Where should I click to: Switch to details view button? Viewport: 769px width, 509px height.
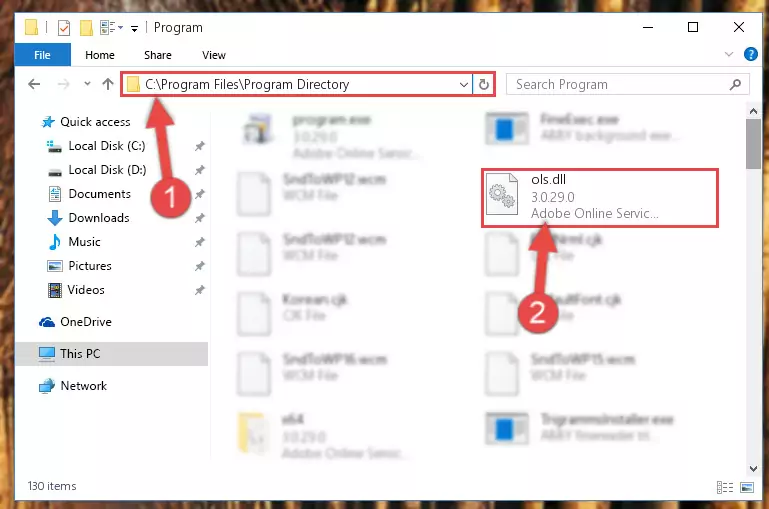point(725,487)
